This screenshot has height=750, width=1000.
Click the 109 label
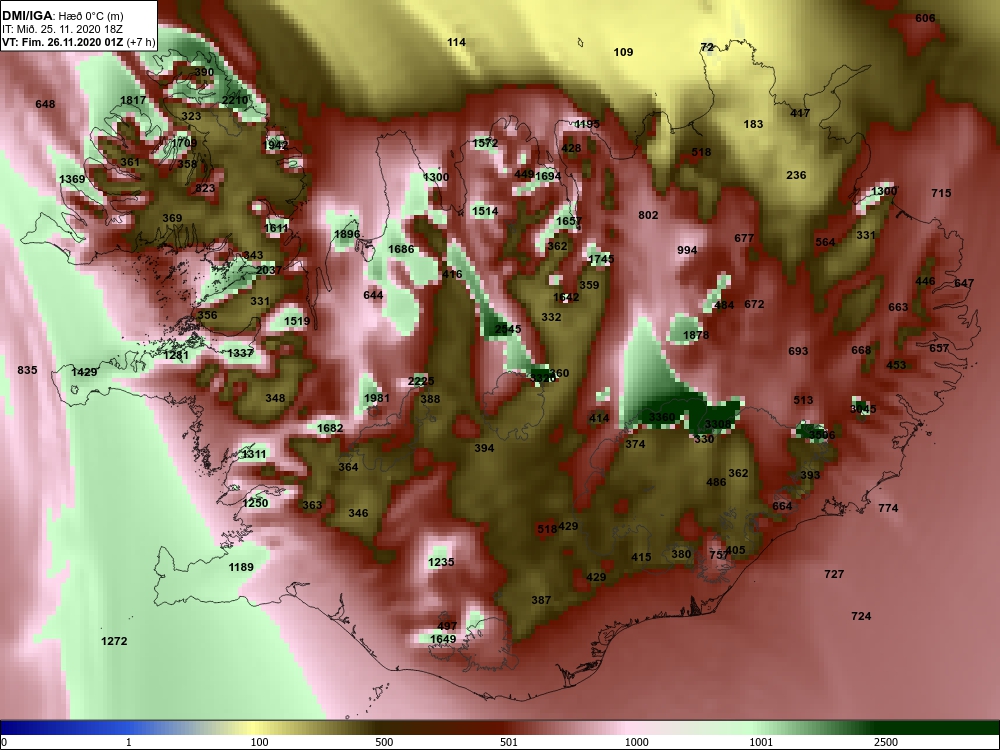coord(623,52)
